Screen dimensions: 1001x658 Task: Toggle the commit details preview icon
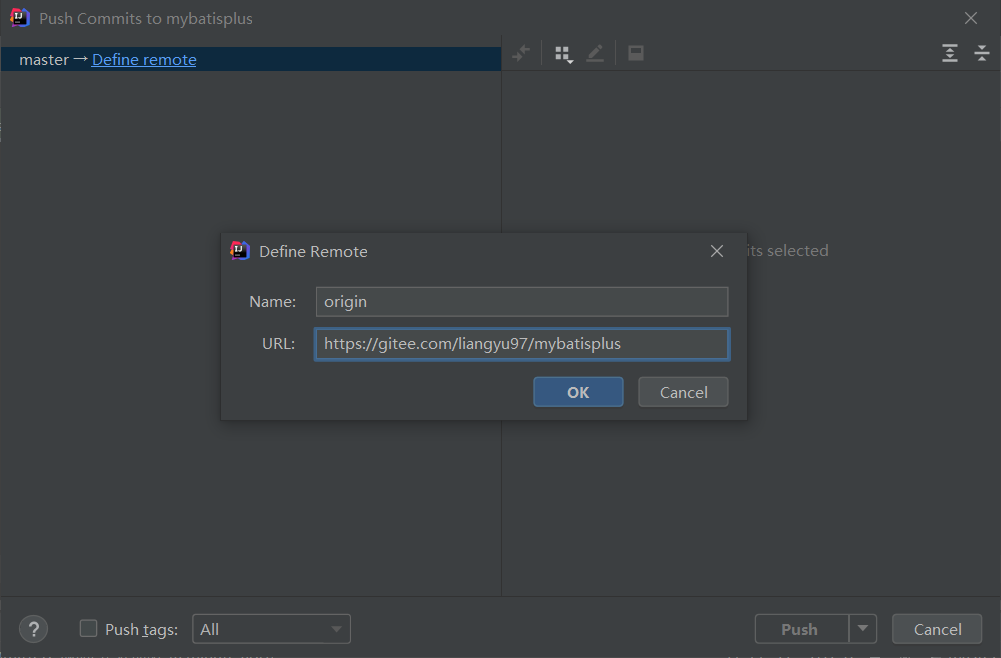[636, 54]
